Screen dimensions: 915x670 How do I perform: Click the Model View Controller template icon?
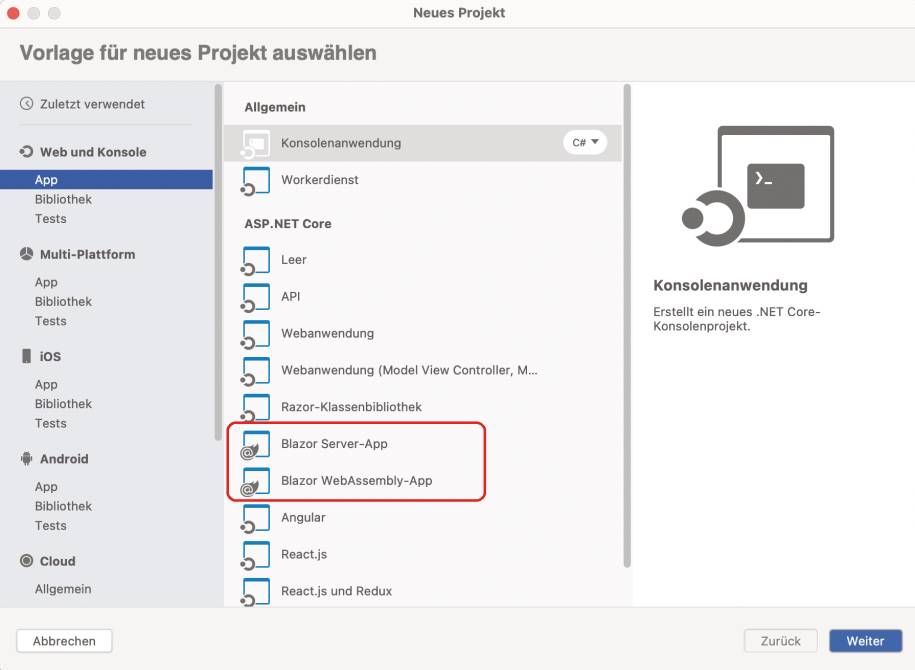pyautogui.click(x=256, y=371)
